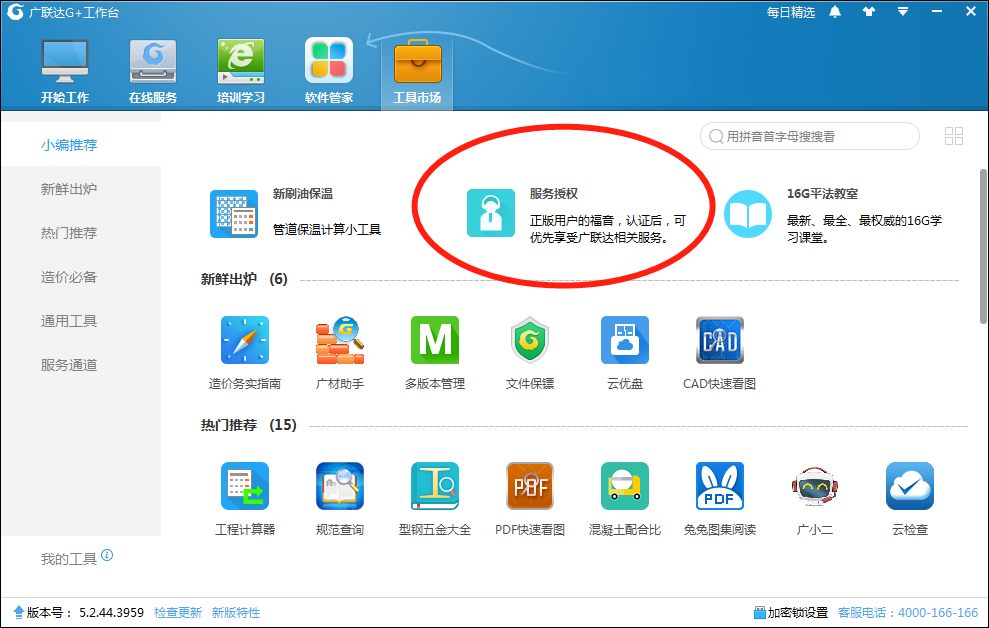Launch the PDF快速看图 tool
This screenshot has height=628, width=989.
[530, 486]
